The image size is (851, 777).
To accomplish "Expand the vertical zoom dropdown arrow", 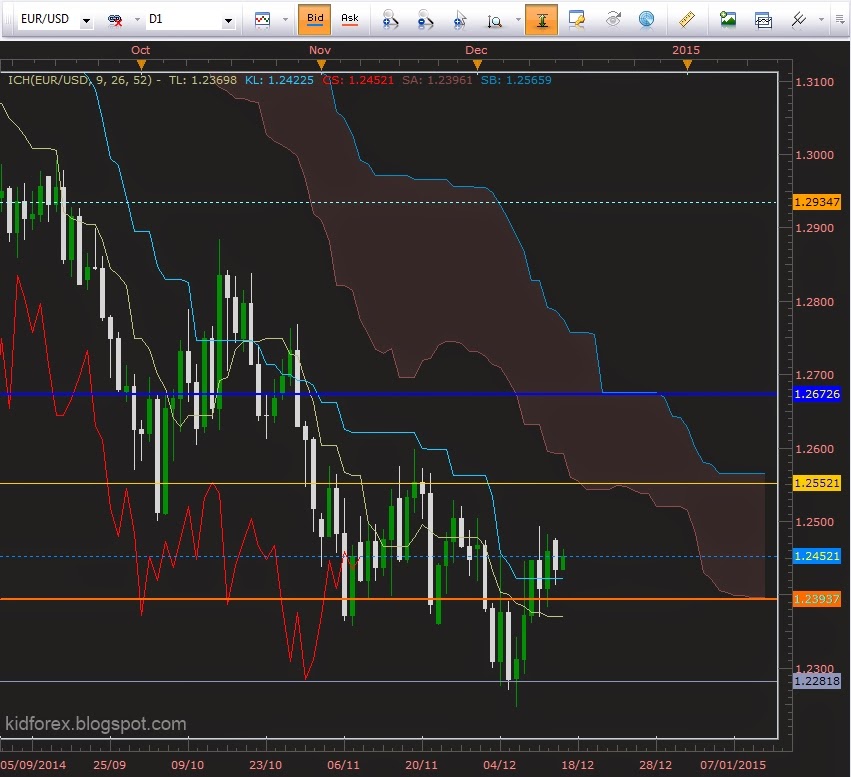I will click(x=518, y=20).
